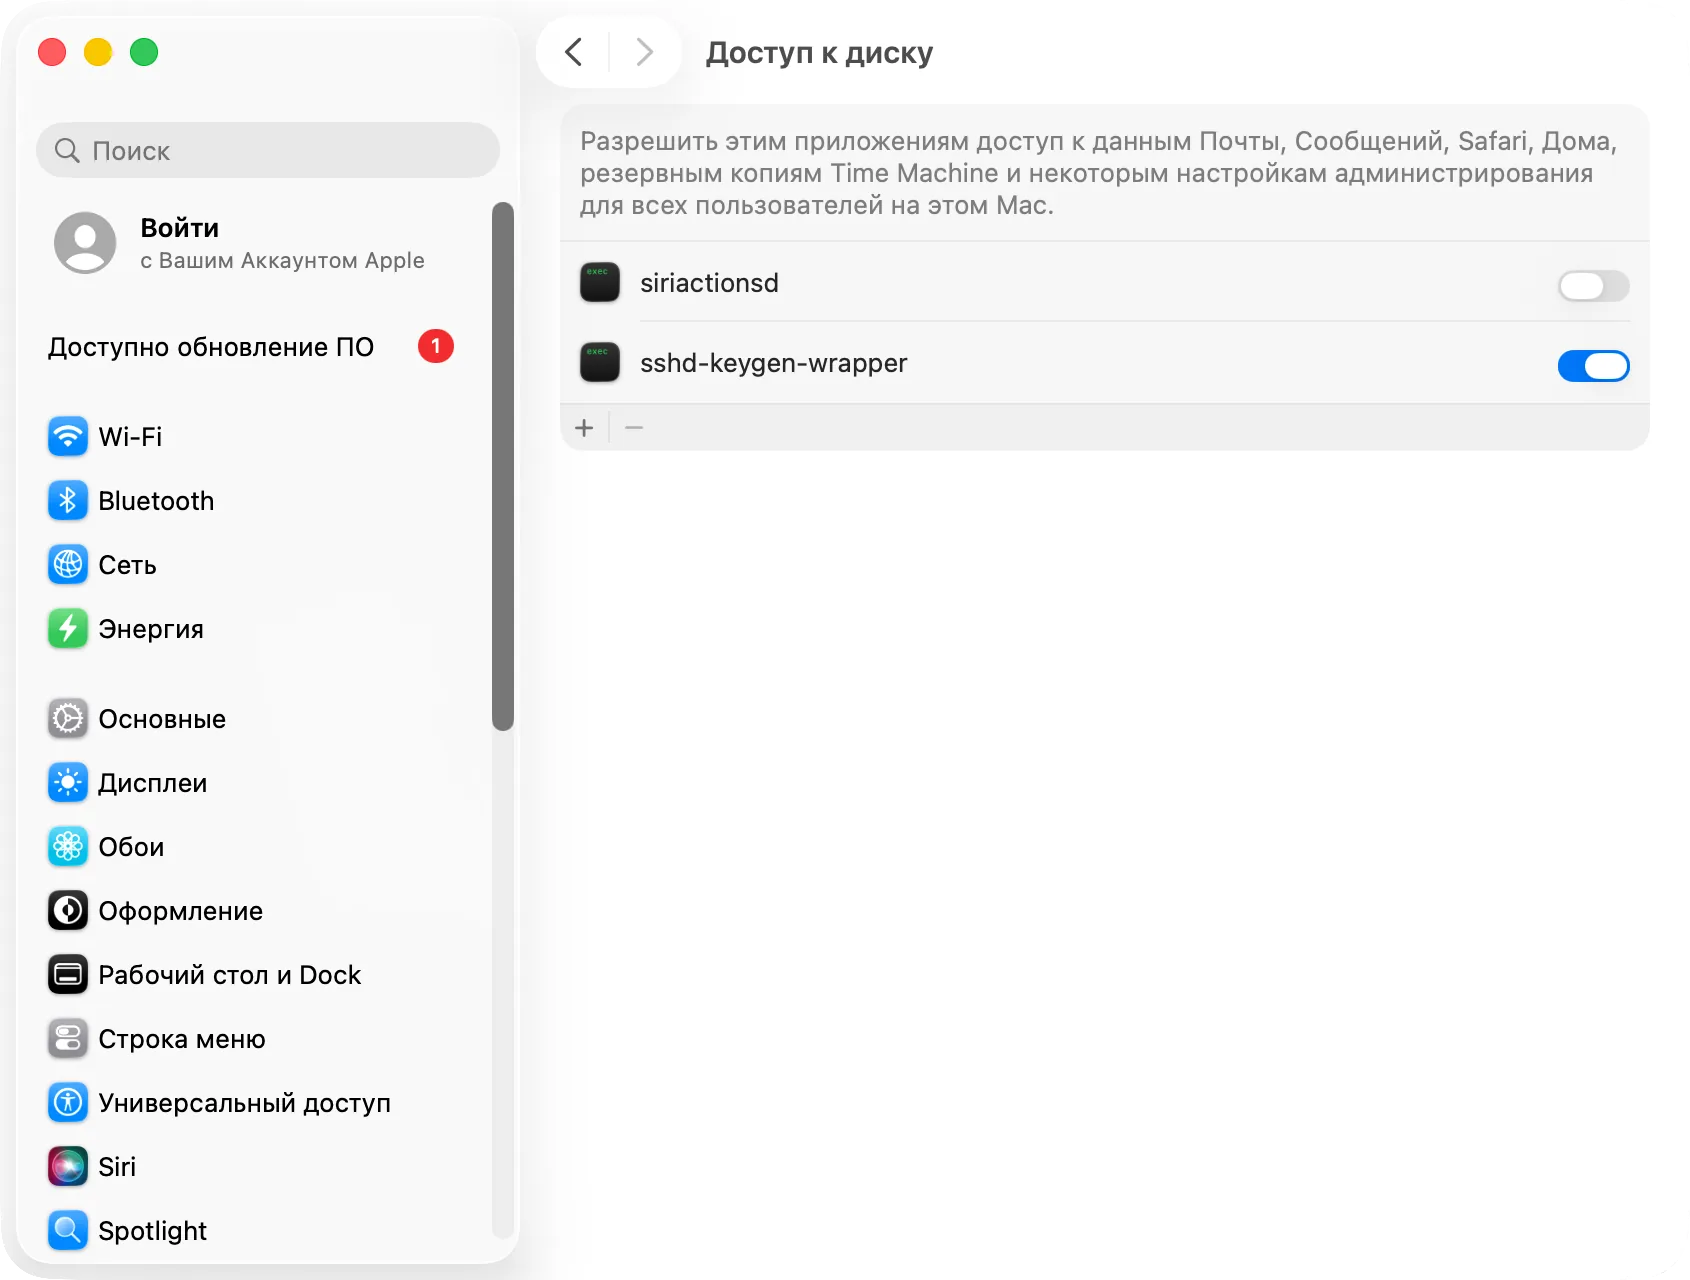
Task: Click the Wi-Fi icon in the sidebar
Action: tap(68, 436)
